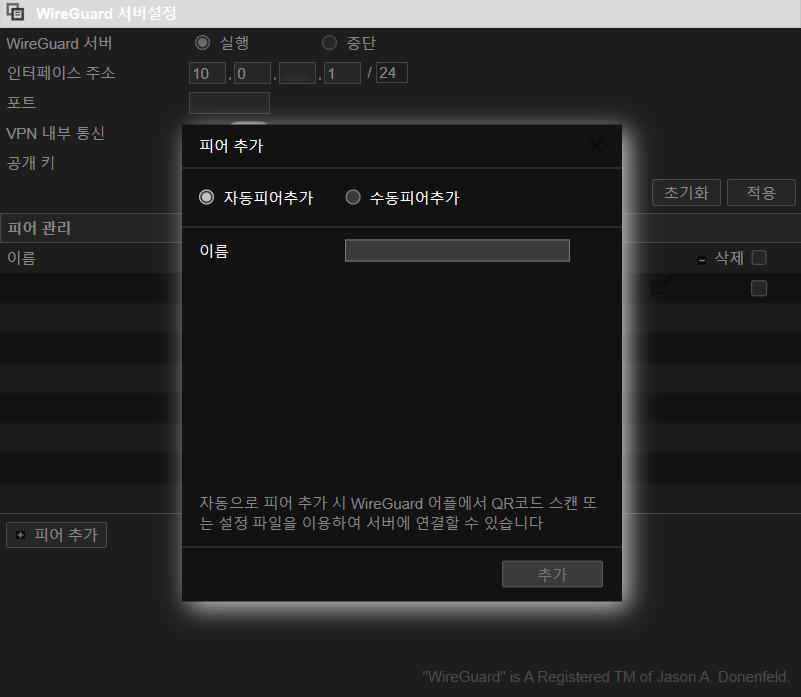Focus the 이름 field in the dialog
The width and height of the screenshot is (801, 697).
[x=457, y=251]
